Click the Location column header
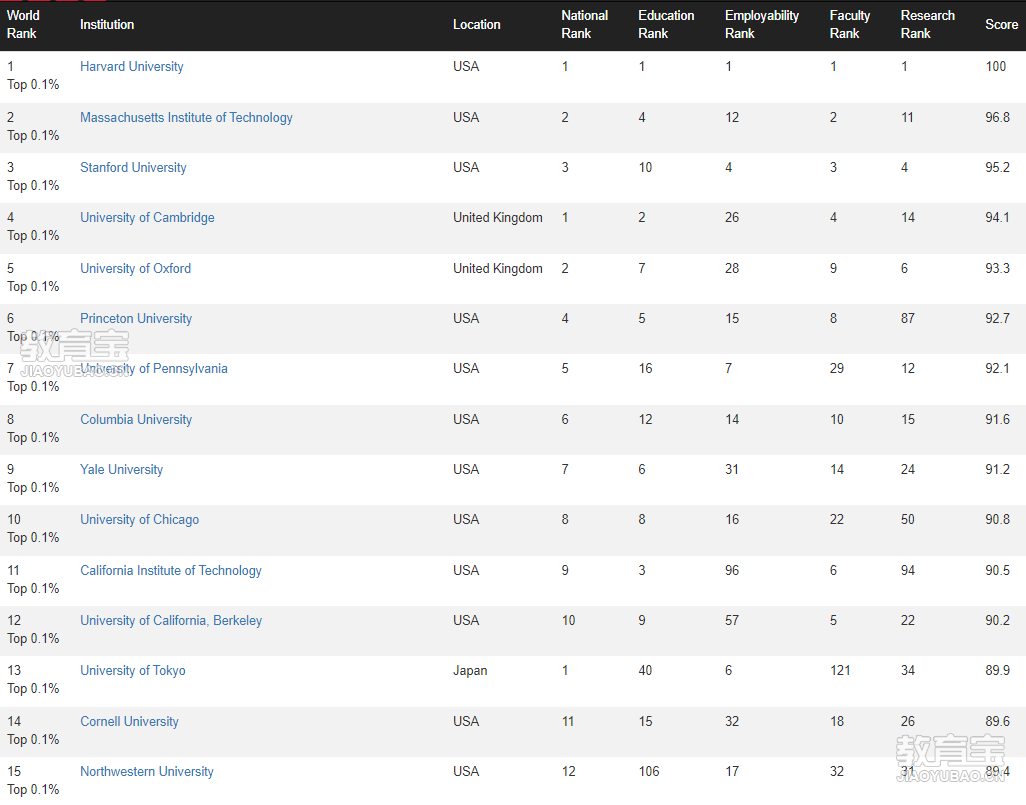The width and height of the screenshot is (1026, 805). click(476, 24)
